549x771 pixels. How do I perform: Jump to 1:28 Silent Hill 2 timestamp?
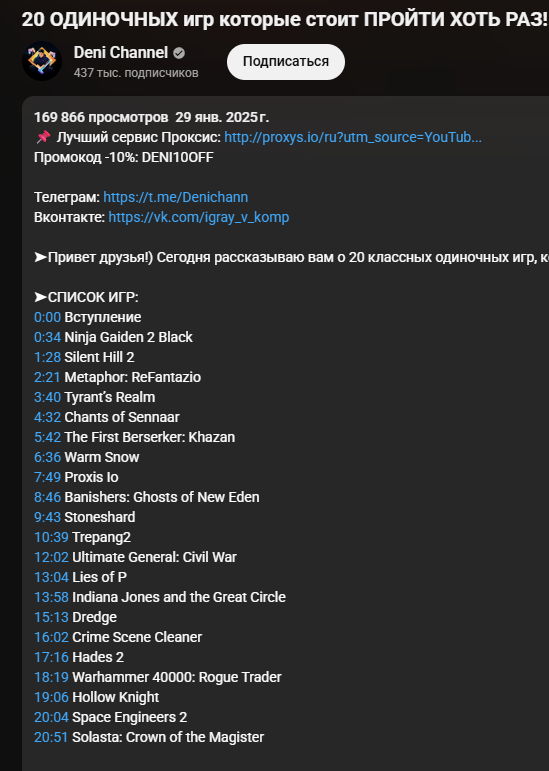pos(47,357)
